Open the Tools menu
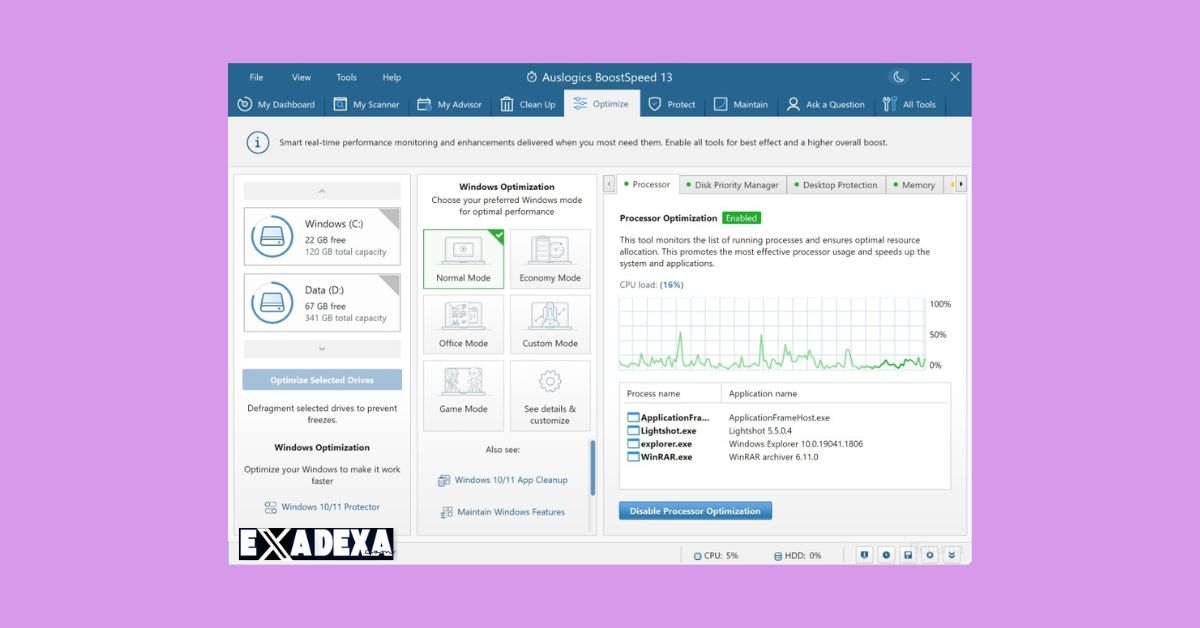This screenshot has width=1200, height=628. coord(346,77)
